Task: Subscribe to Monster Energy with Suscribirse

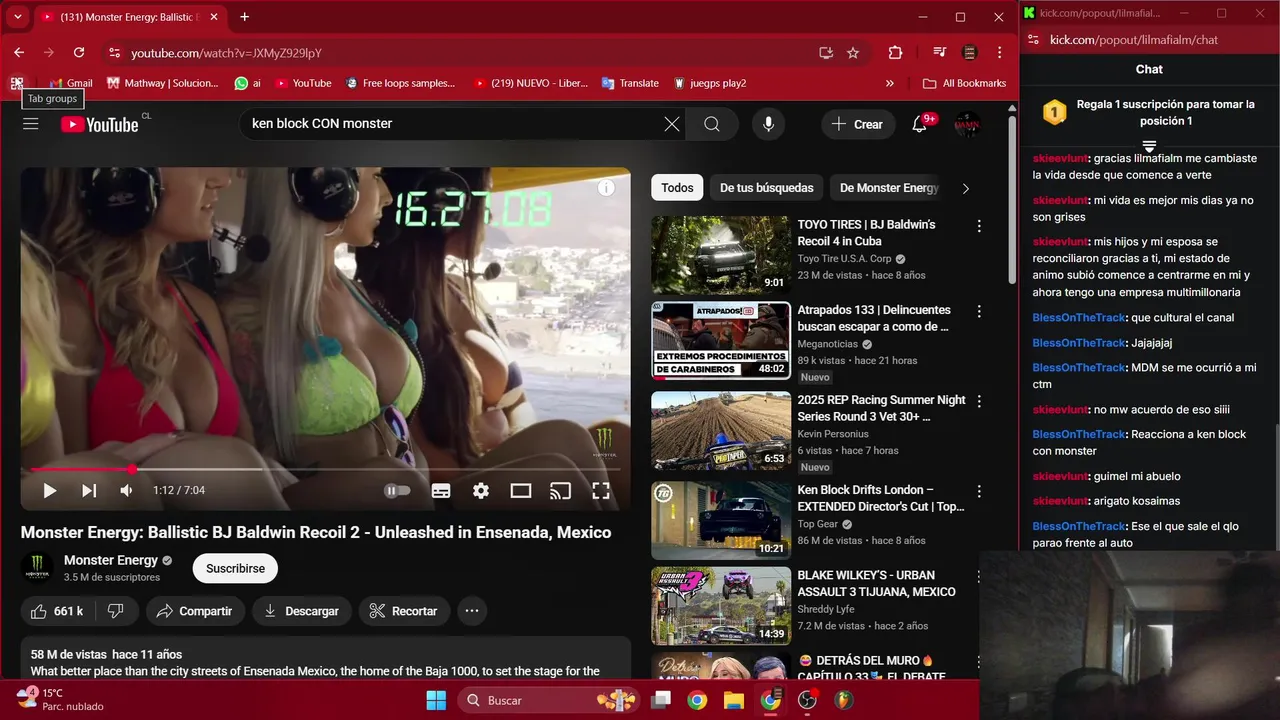Action: (235, 568)
